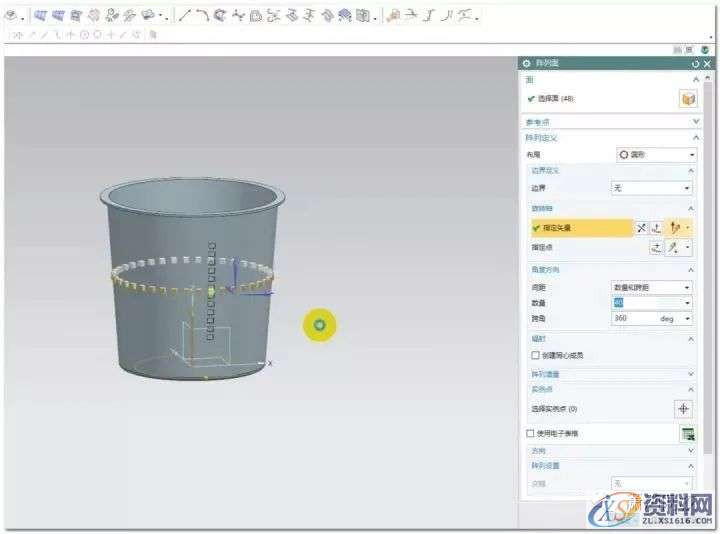Click the select instance point crosshair icon
Viewport: 720px width, 534px height.
[x=684, y=408]
